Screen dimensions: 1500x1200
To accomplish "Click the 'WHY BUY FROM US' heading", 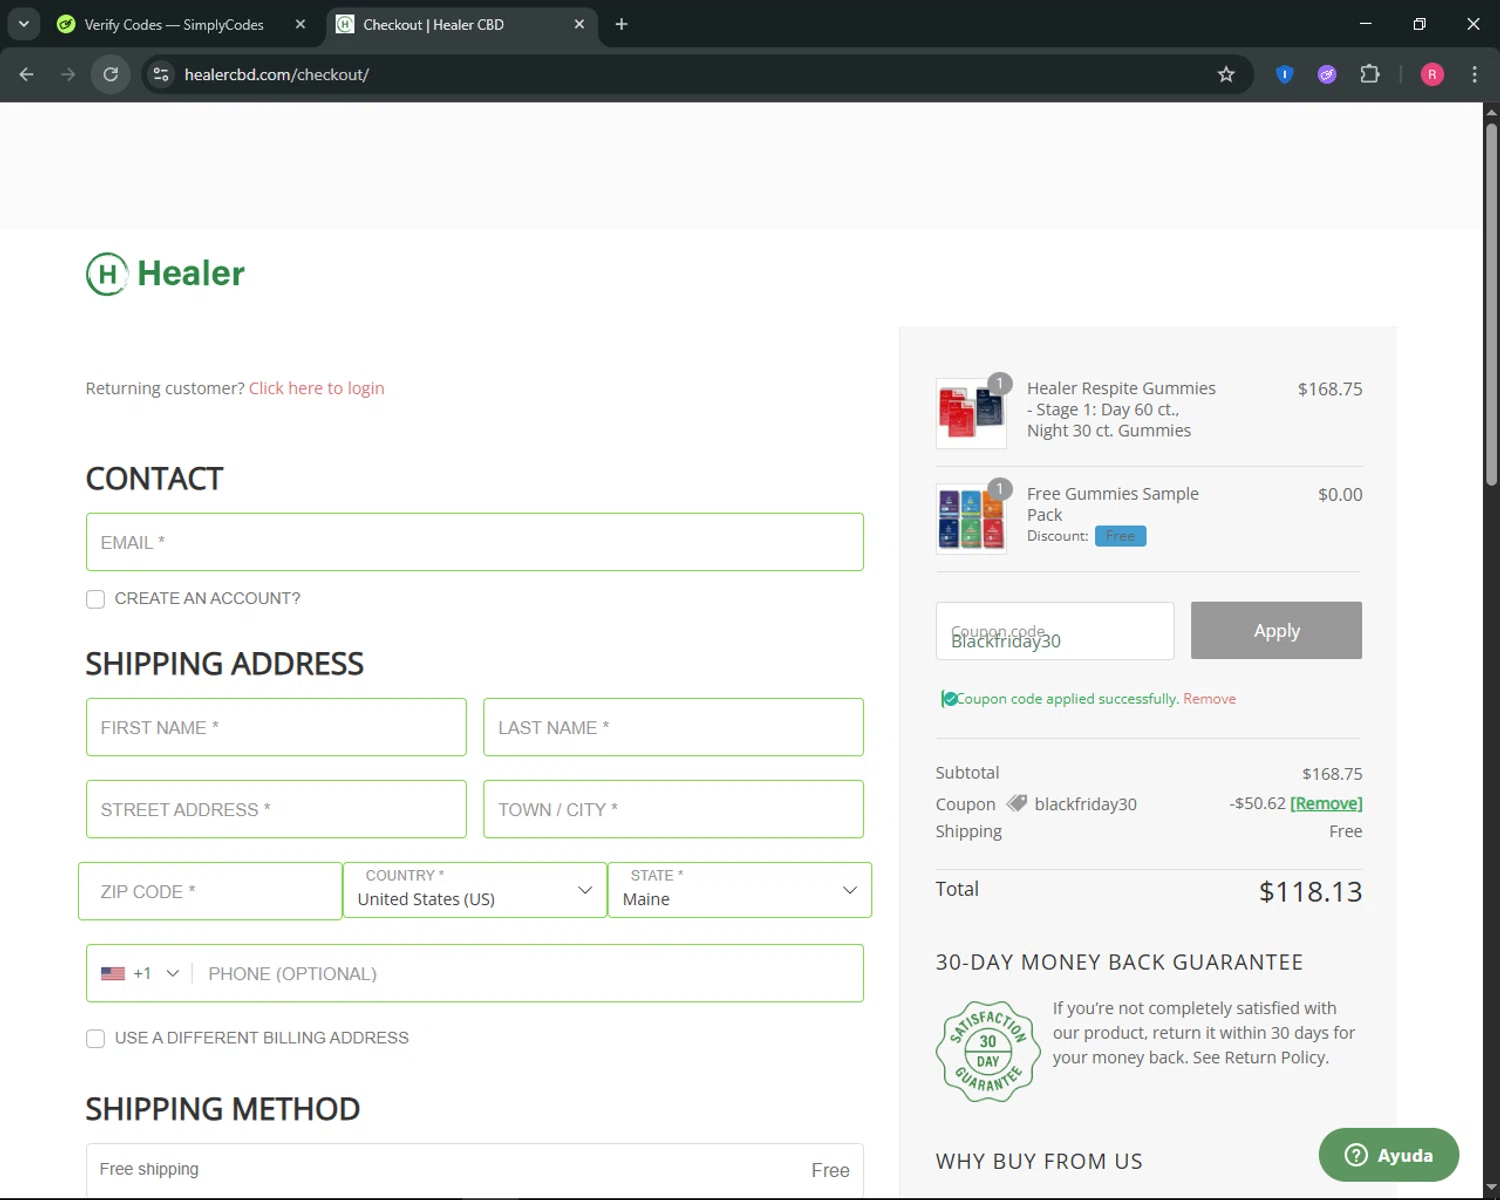I will tap(1039, 1161).
